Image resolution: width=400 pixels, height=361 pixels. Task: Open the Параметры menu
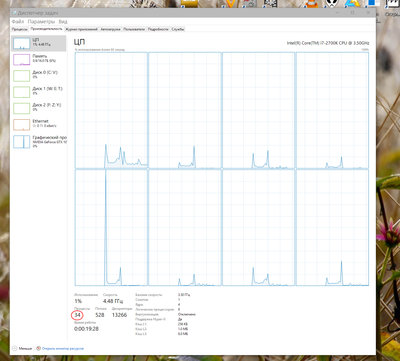tap(41, 21)
